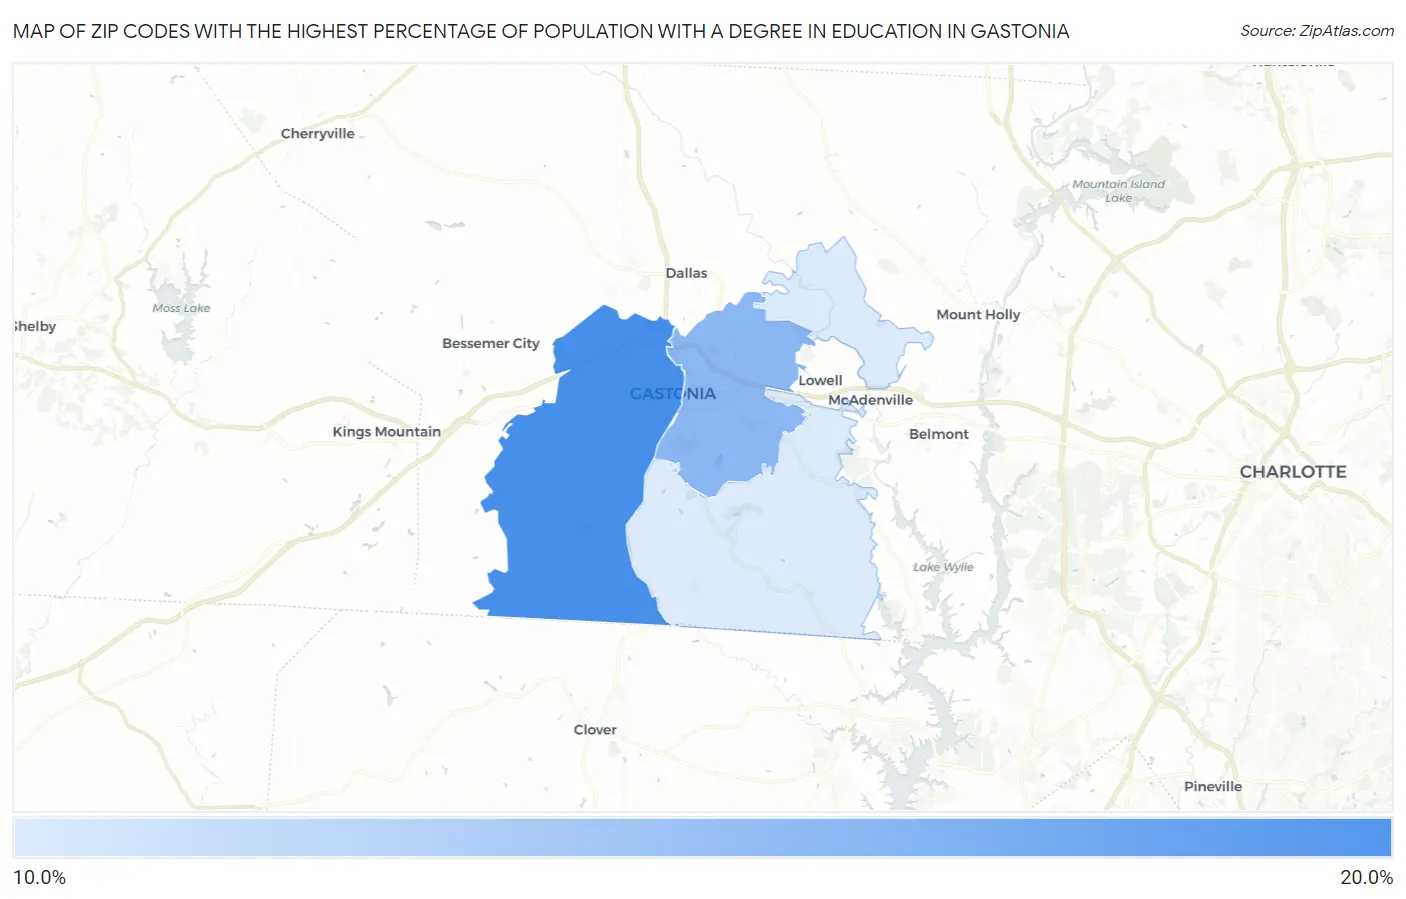Click the Pineville label
1406x899 pixels.
[1212, 786]
